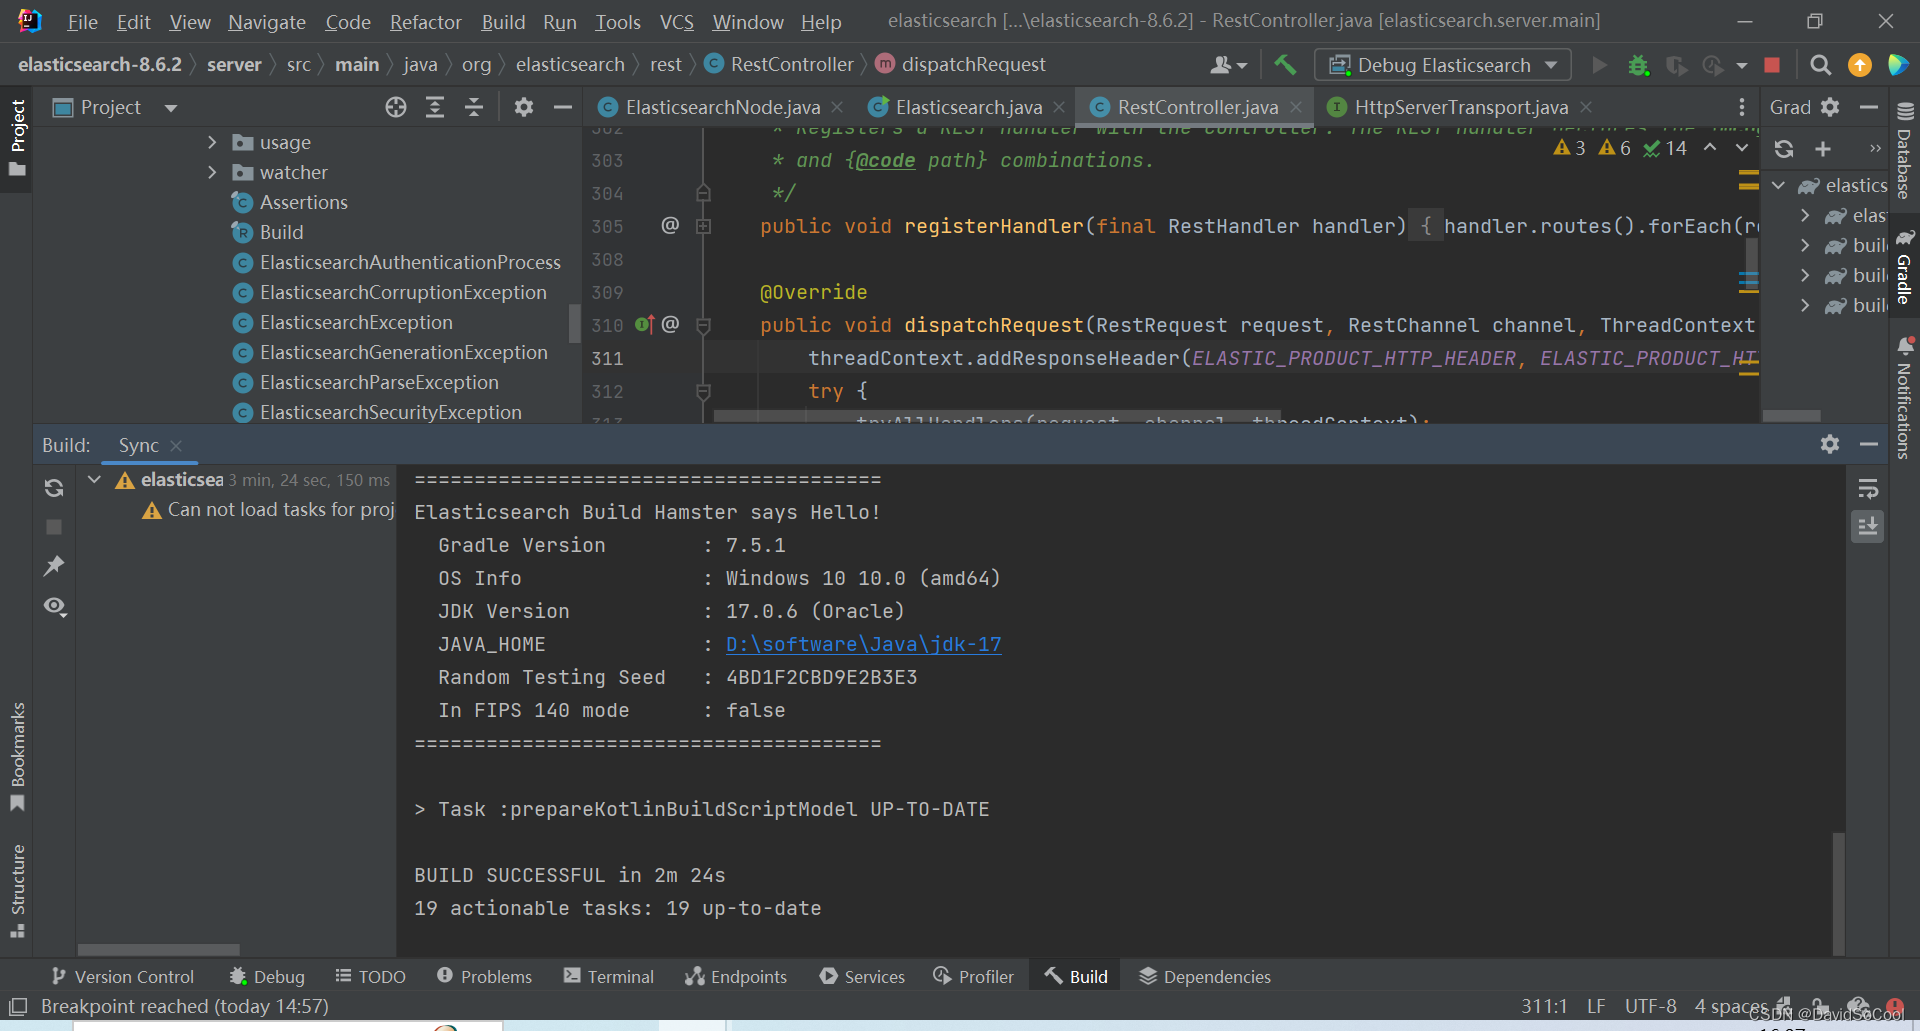Click the build output vertical scrollbar
This screenshot has width=1920, height=1031.
(1838, 892)
